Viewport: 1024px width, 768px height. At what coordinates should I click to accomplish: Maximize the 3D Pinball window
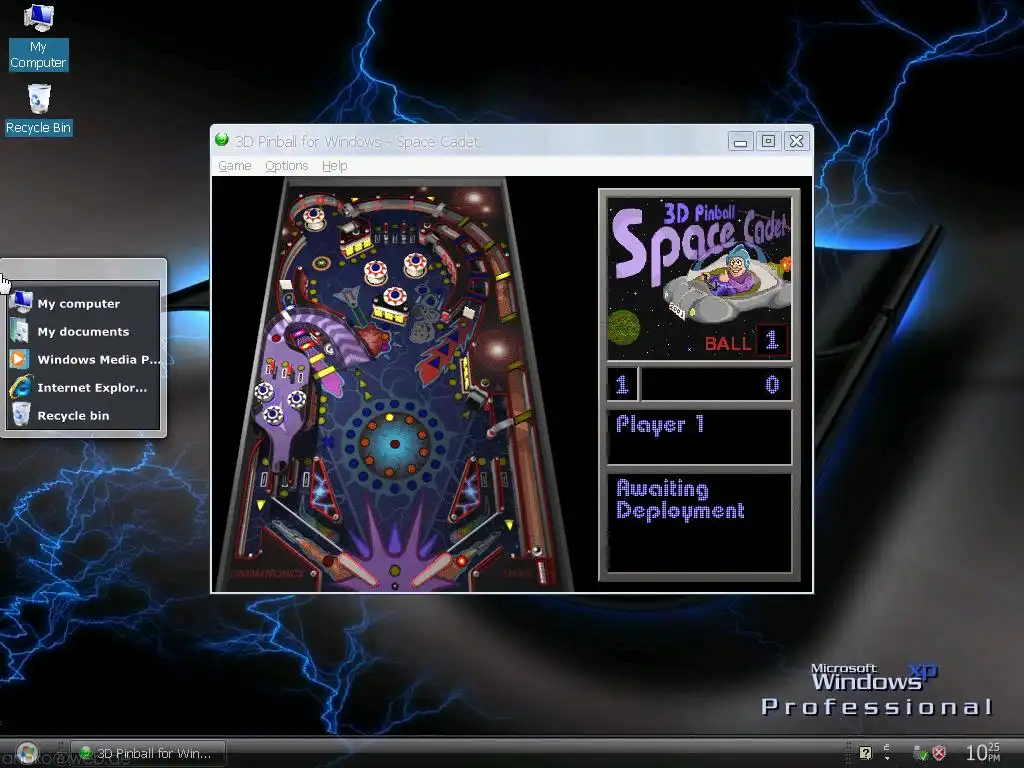(x=768, y=141)
